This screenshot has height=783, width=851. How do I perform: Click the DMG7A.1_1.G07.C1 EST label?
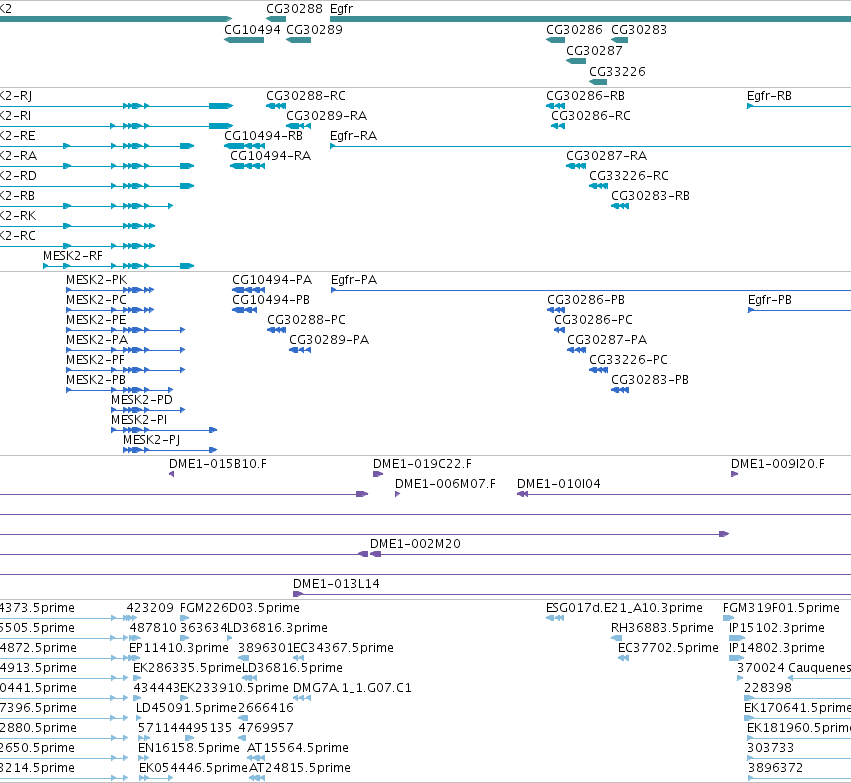tap(352, 687)
